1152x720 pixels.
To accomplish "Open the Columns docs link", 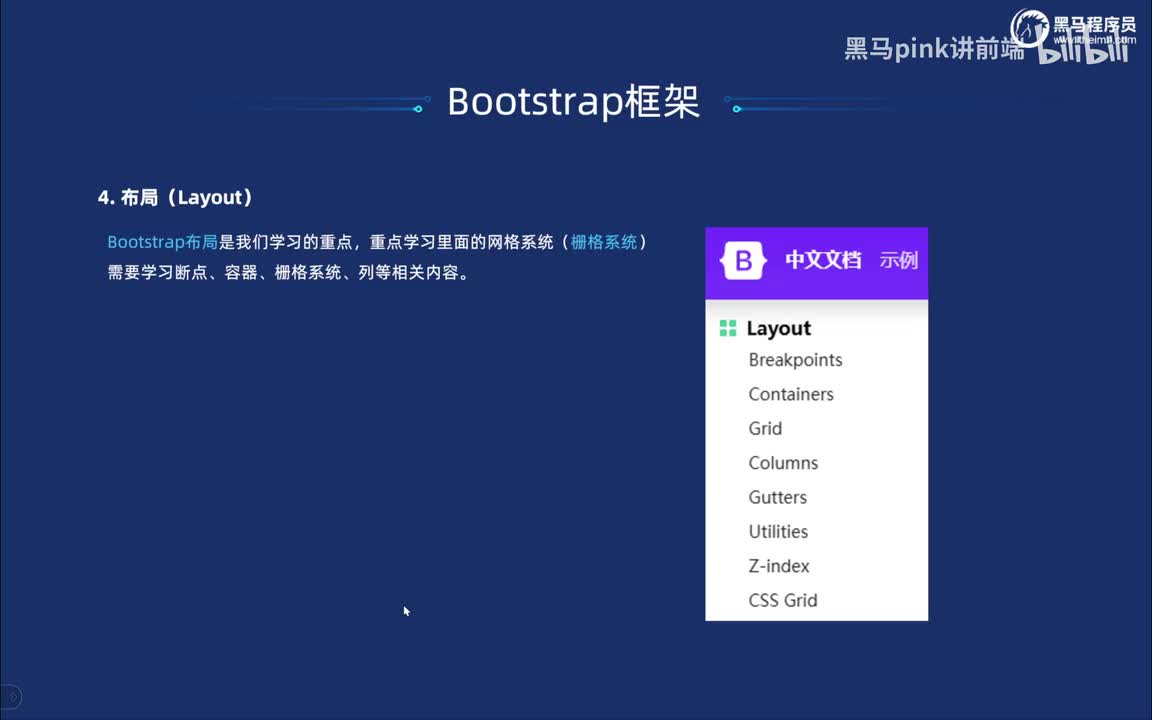I will point(783,463).
